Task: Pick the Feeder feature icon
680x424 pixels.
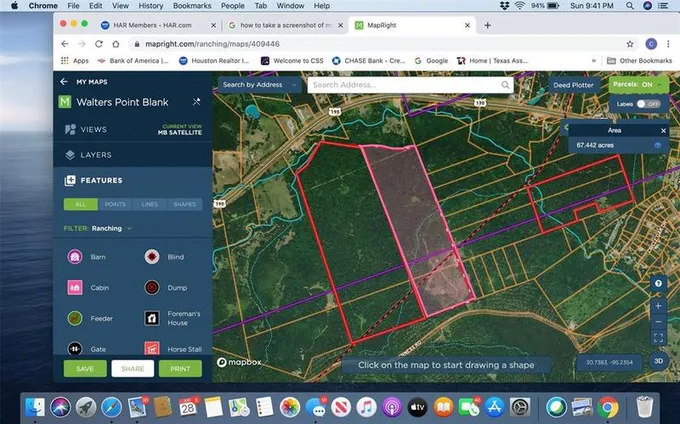Action: pos(75,318)
